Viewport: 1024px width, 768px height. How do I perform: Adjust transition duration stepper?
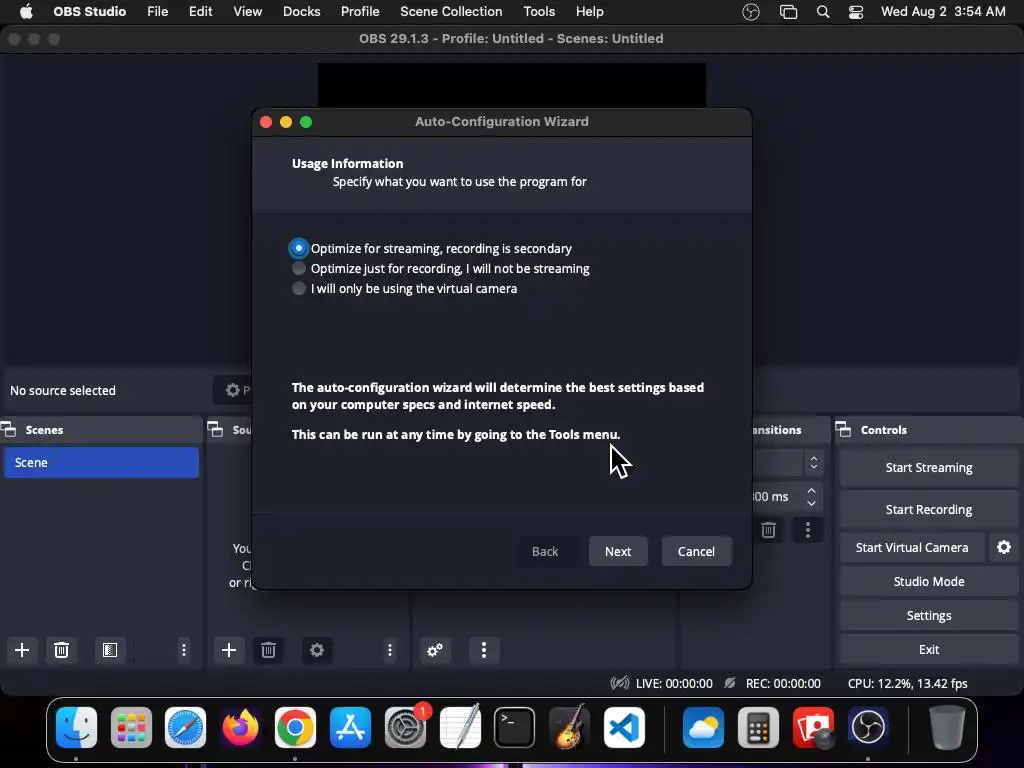point(812,497)
